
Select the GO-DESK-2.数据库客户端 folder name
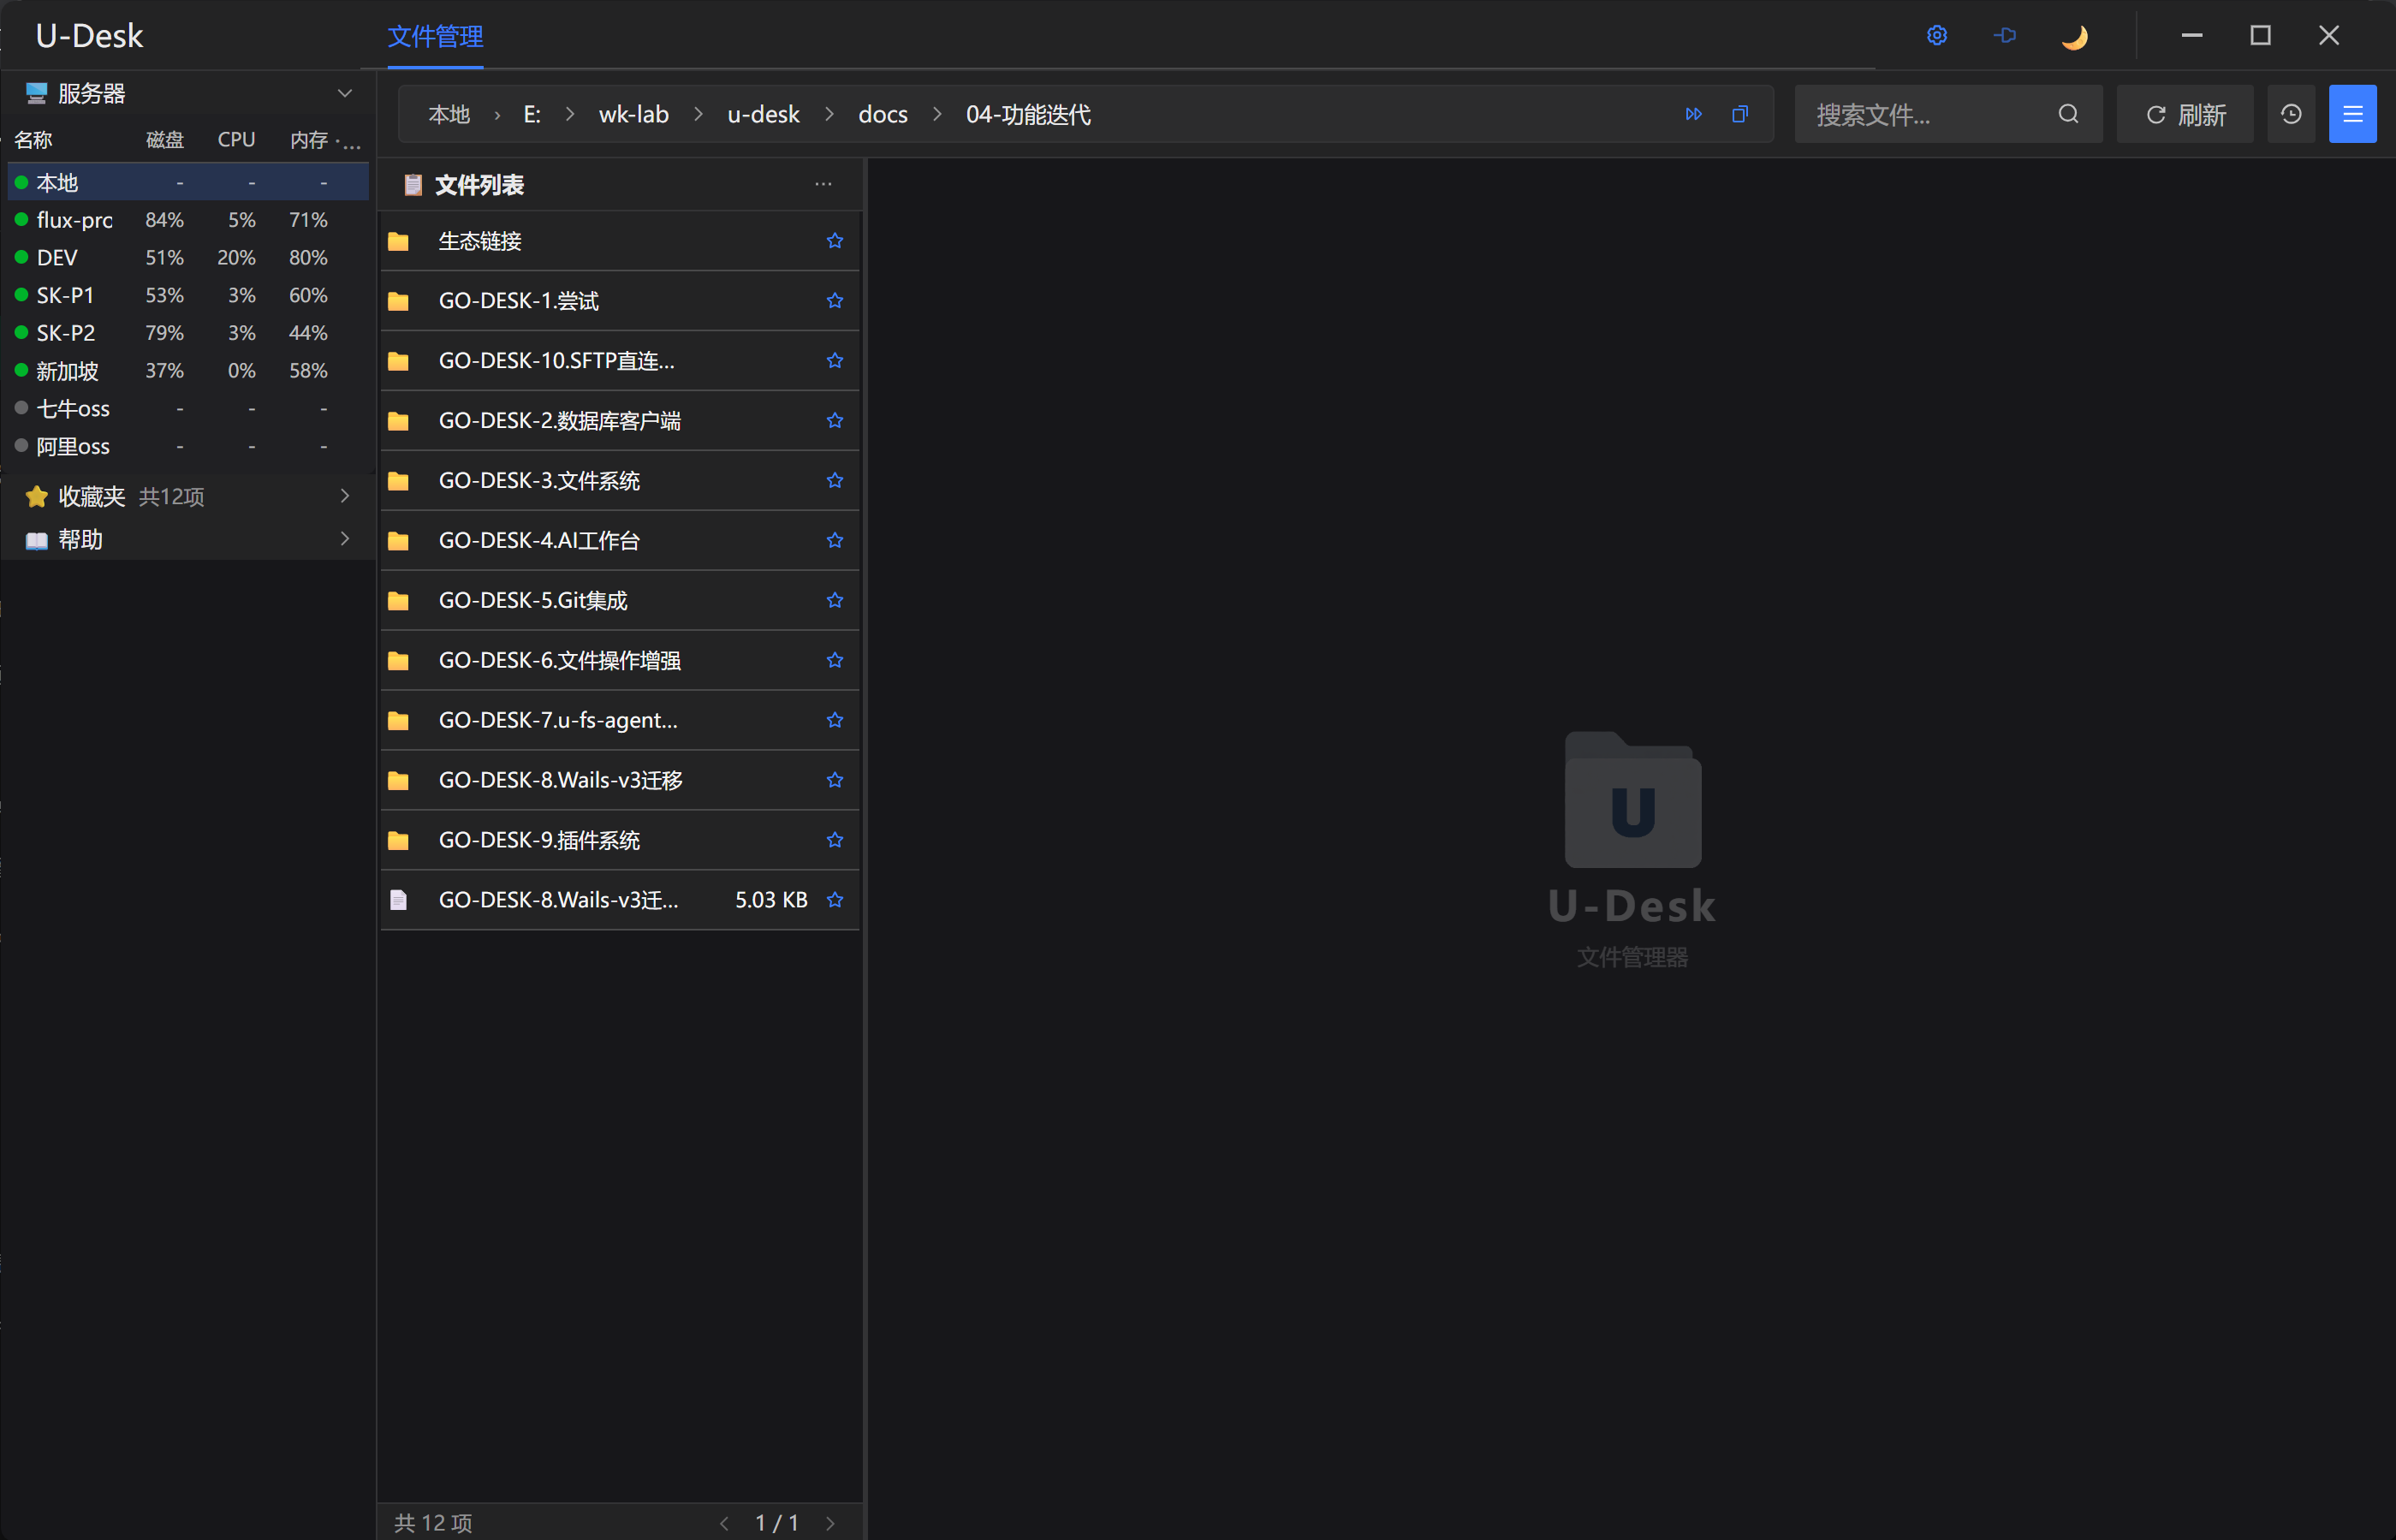(560, 421)
